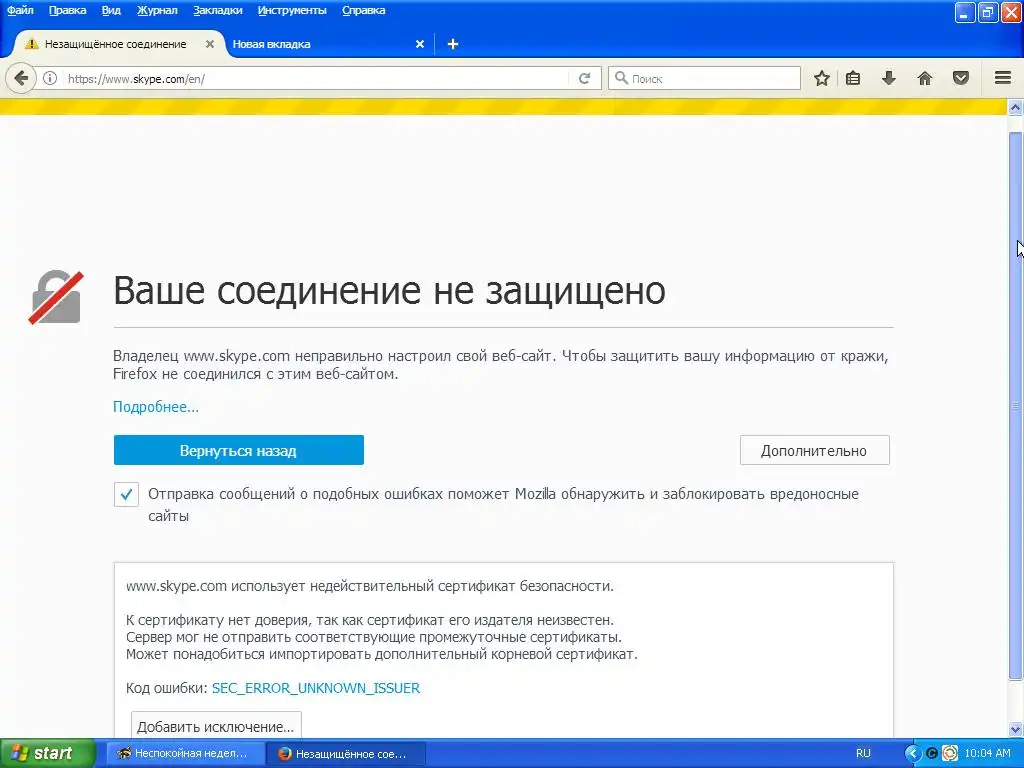This screenshot has width=1024, height=768.
Task: Click the RU language indicator
Action: pos(863,754)
